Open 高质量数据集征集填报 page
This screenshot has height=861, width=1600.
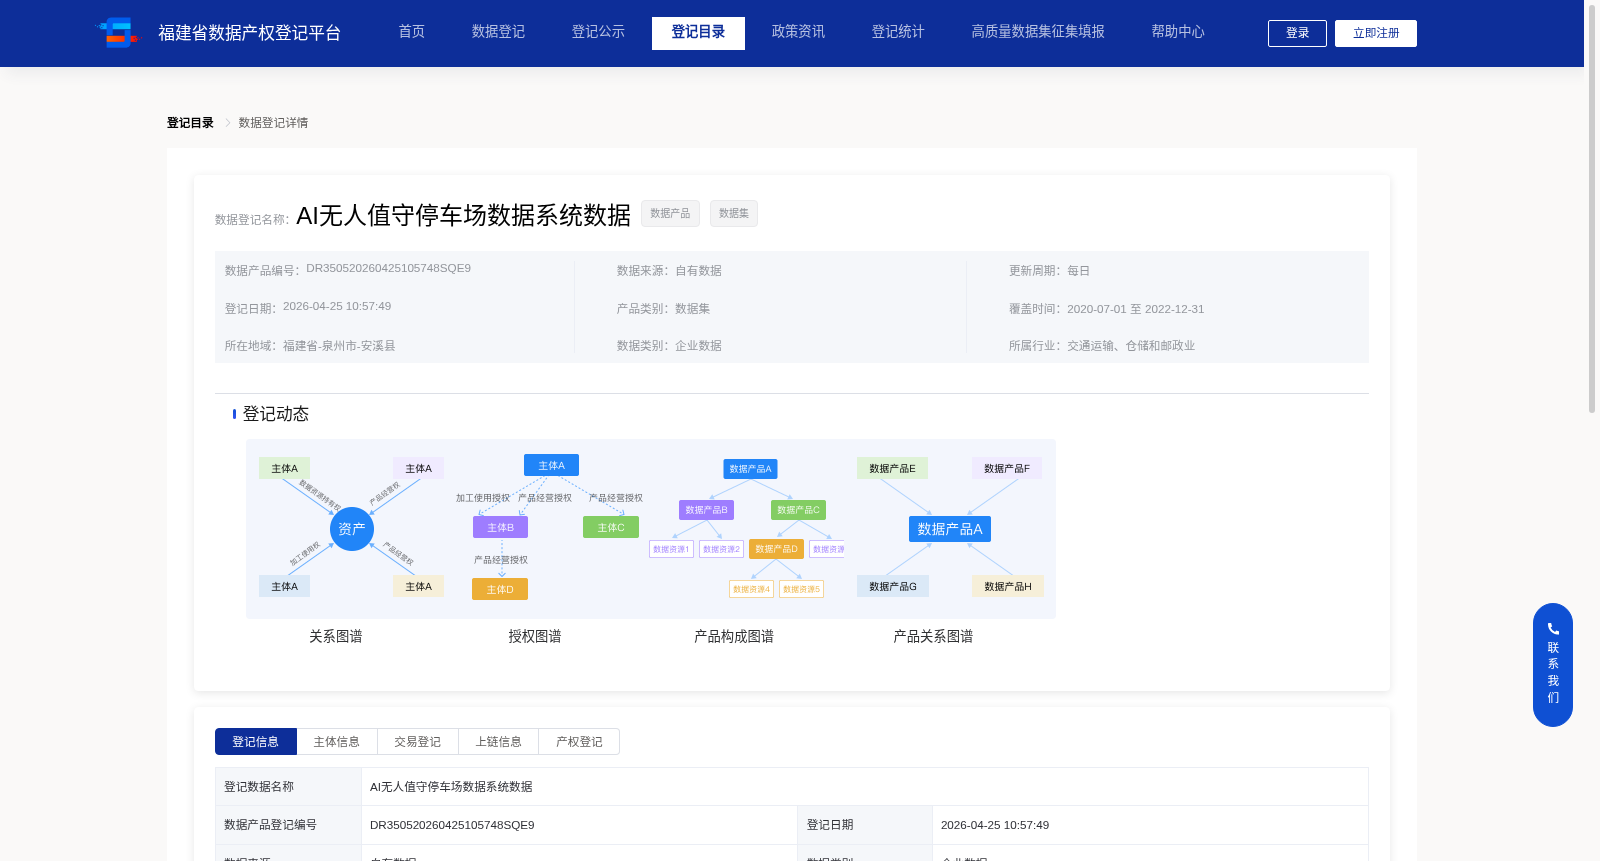point(1038,32)
